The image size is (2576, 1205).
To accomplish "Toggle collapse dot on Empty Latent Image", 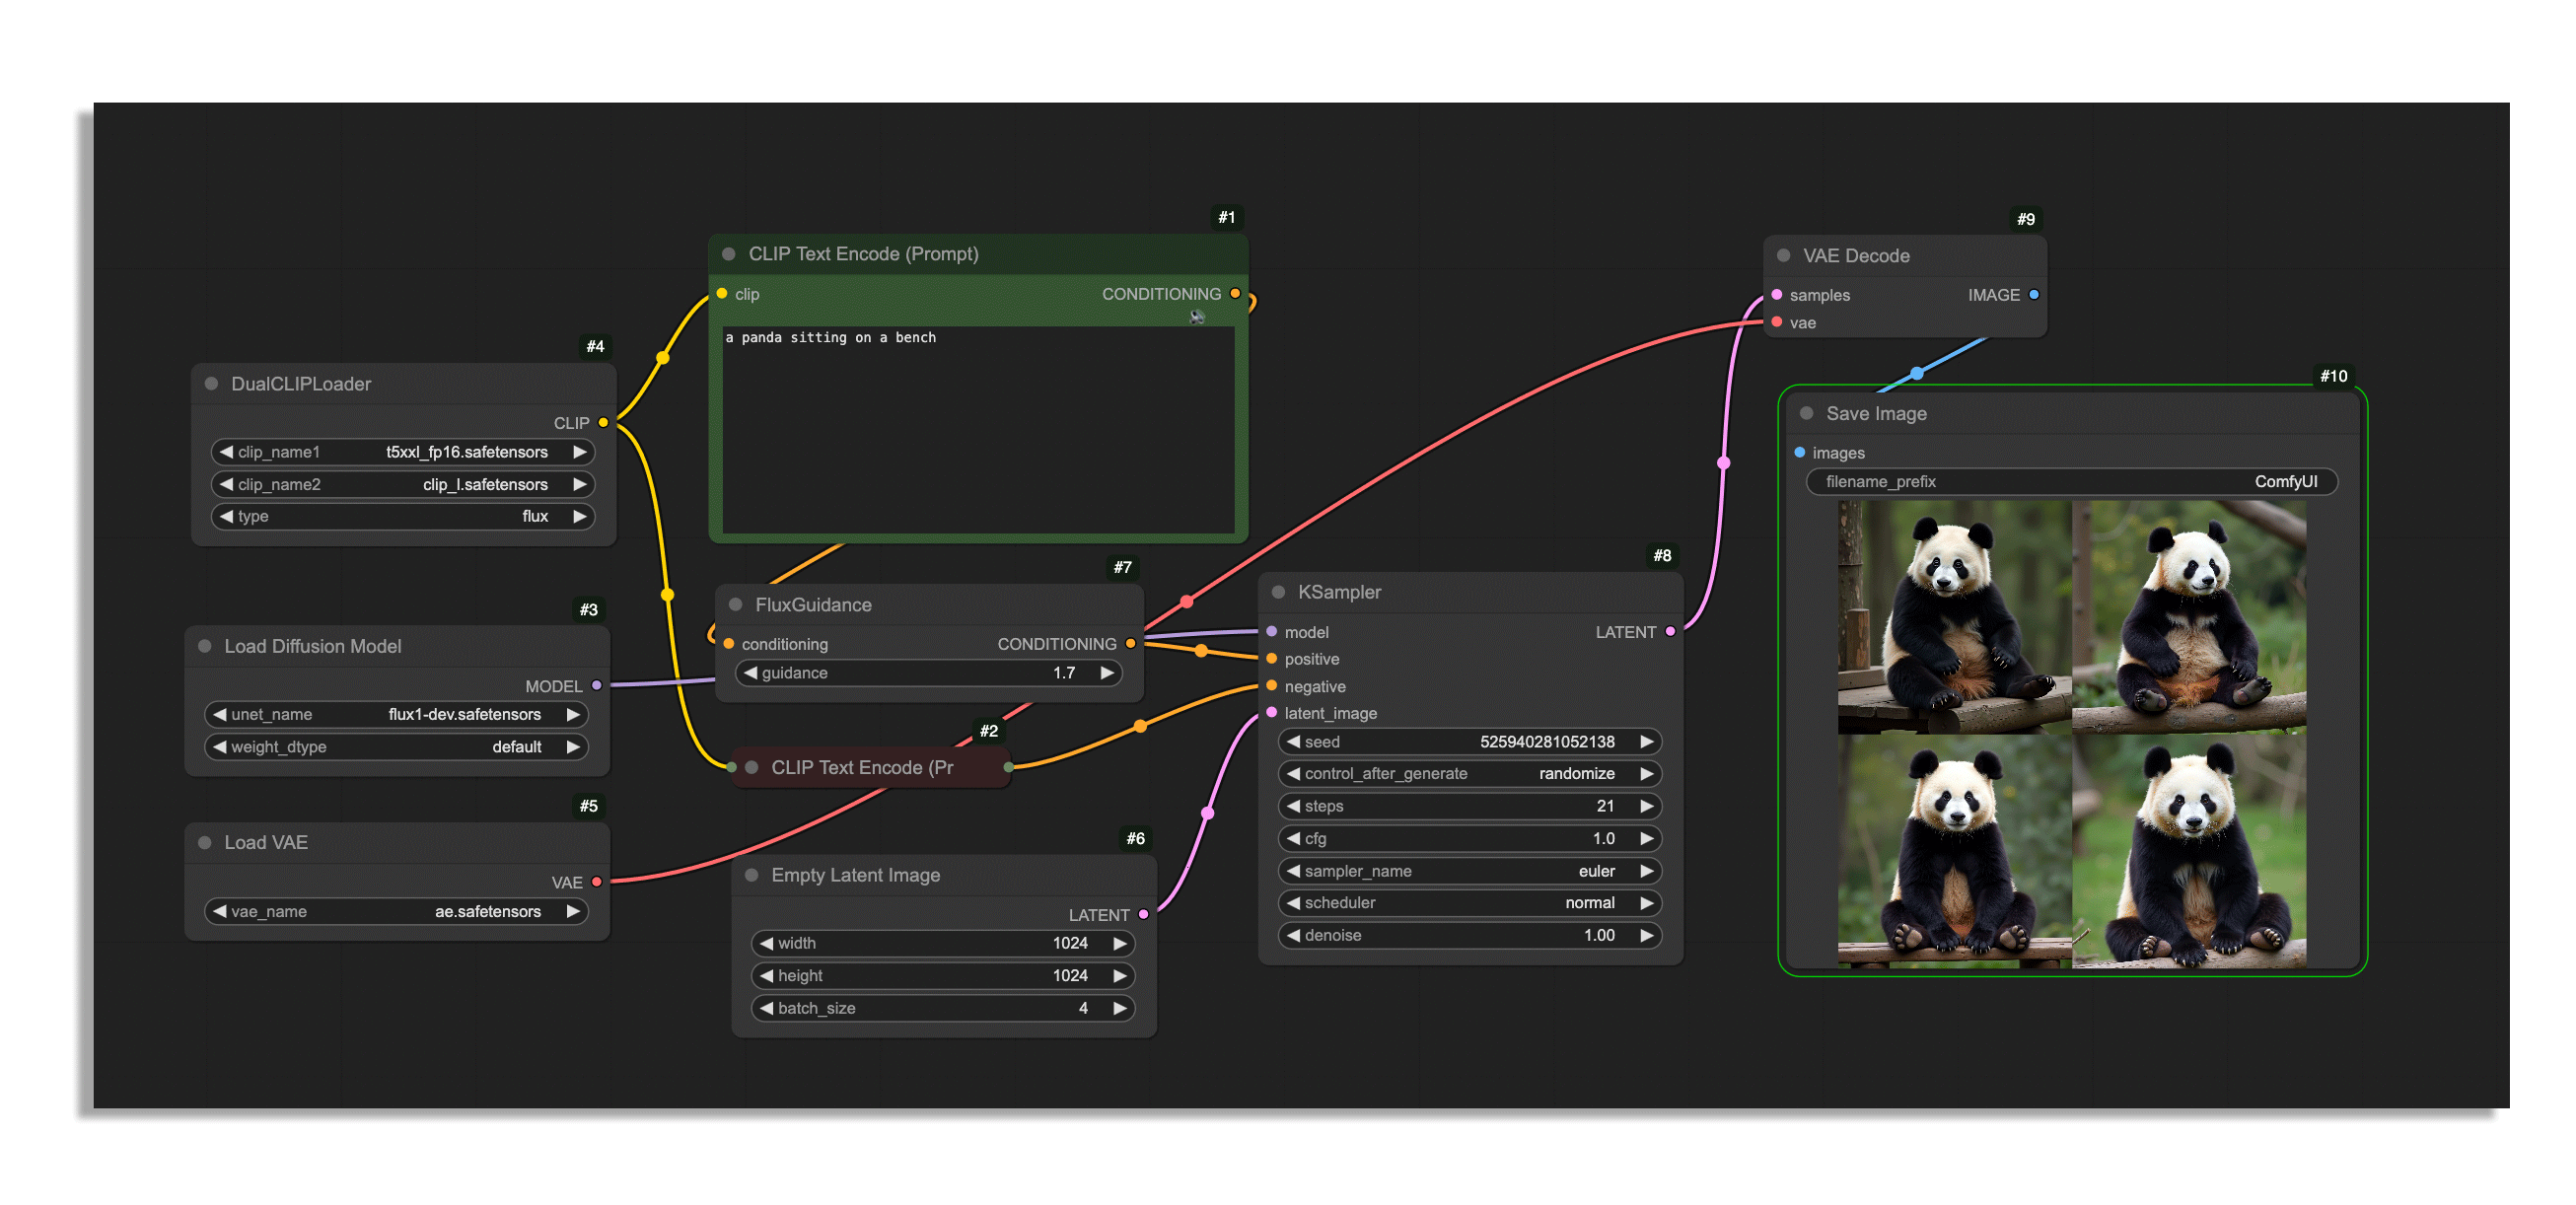I will pos(751,875).
